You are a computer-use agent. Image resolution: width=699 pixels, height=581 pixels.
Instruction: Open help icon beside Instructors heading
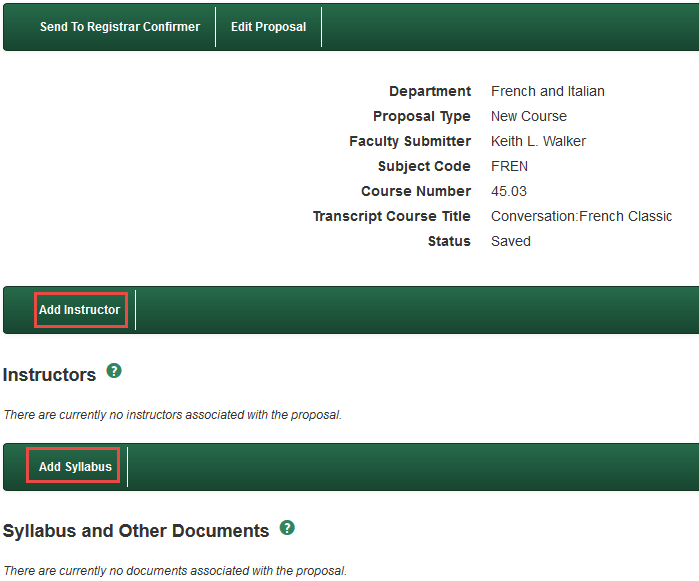coord(114,371)
